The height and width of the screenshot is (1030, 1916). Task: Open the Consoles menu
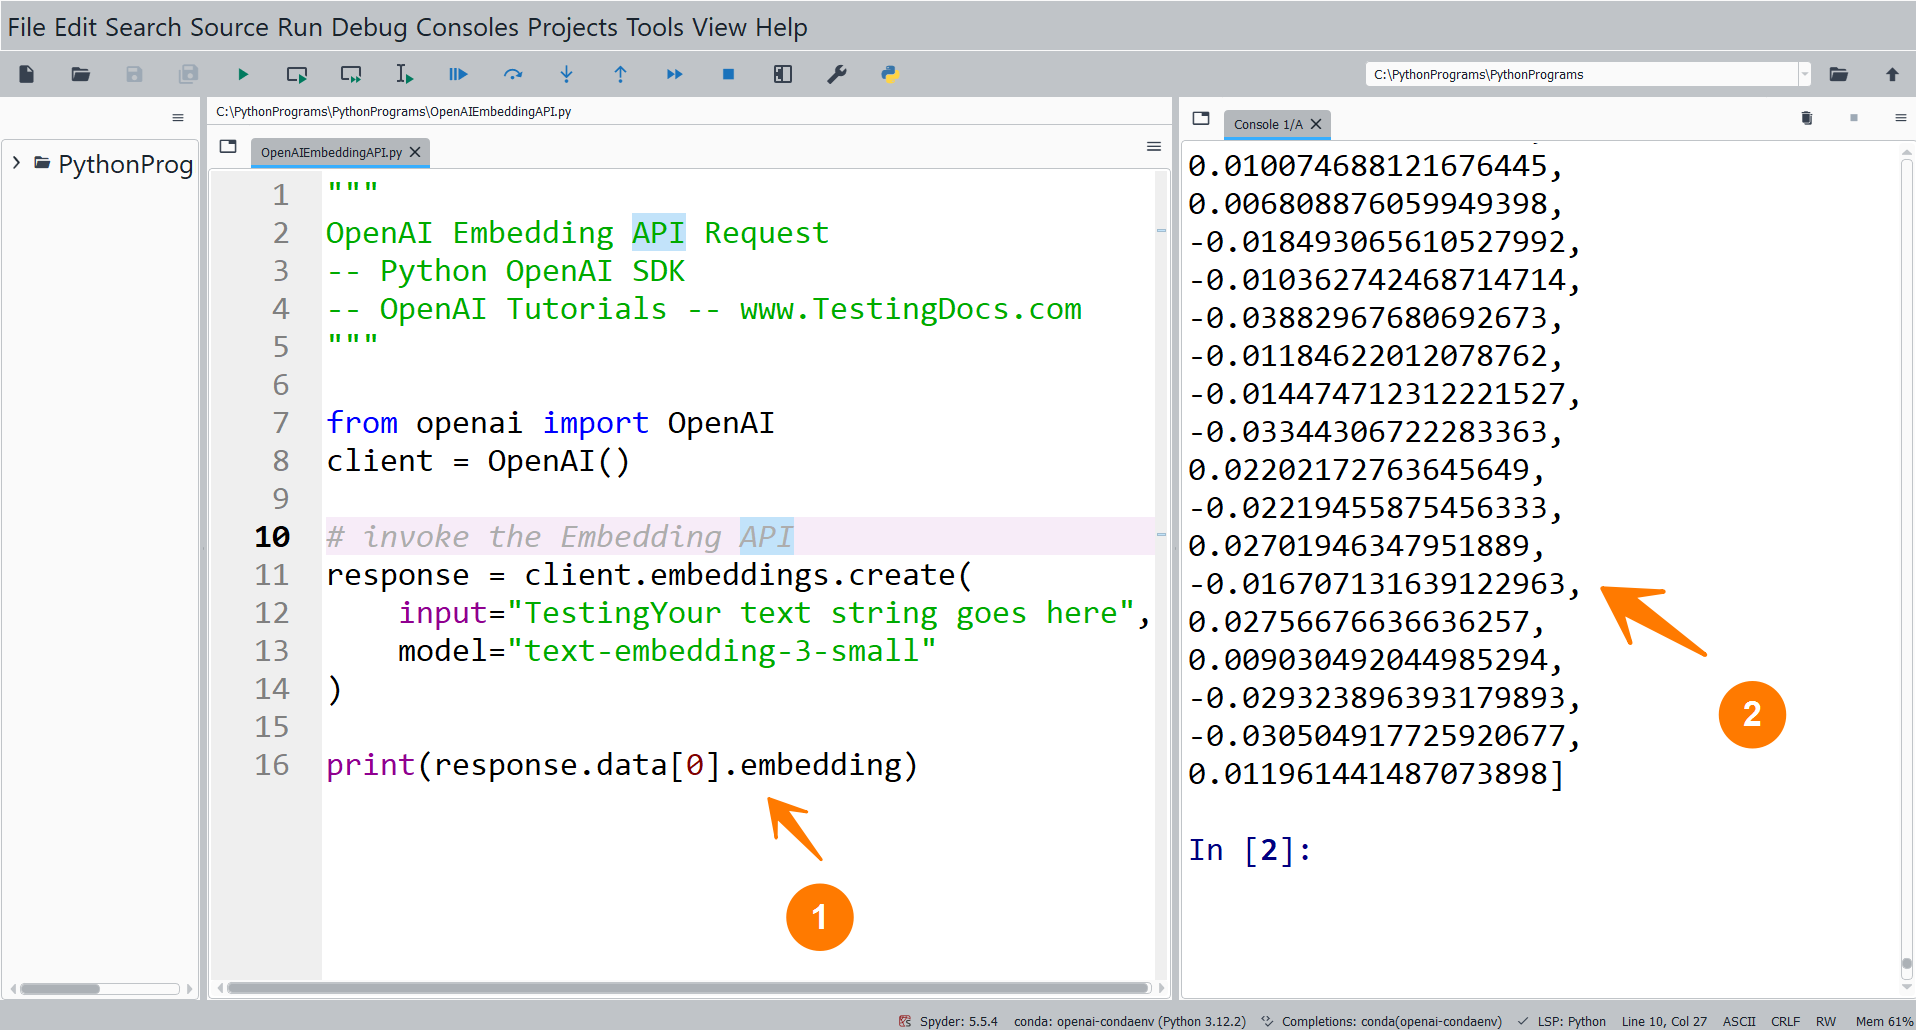click(x=468, y=27)
